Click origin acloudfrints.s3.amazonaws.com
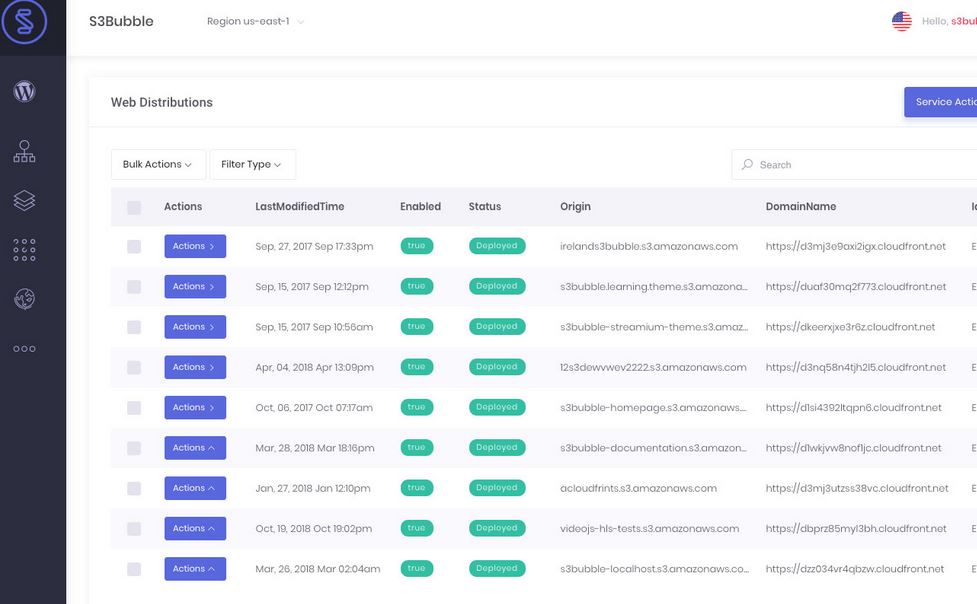Viewport: 977px width, 604px height. (x=638, y=488)
